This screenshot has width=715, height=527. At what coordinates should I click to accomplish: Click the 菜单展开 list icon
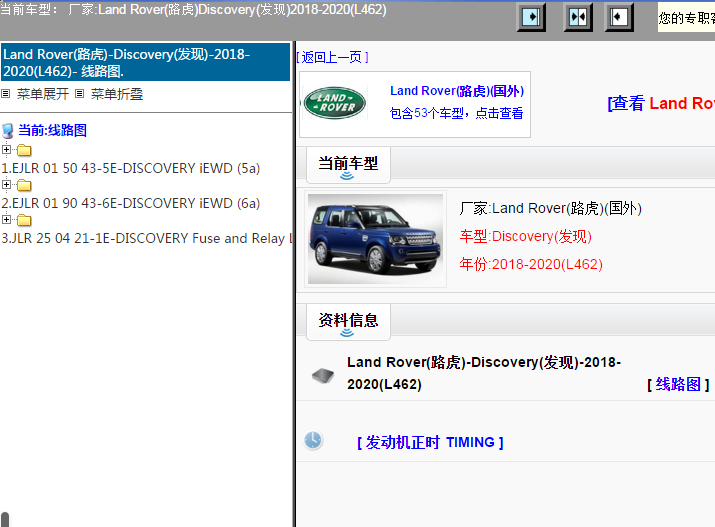click(5, 94)
